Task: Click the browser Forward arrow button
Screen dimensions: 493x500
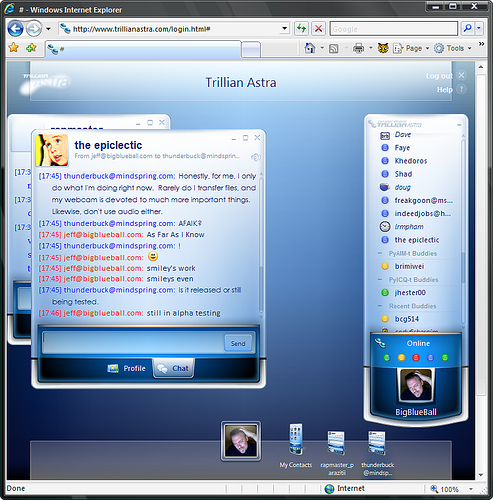Action: click(x=34, y=29)
